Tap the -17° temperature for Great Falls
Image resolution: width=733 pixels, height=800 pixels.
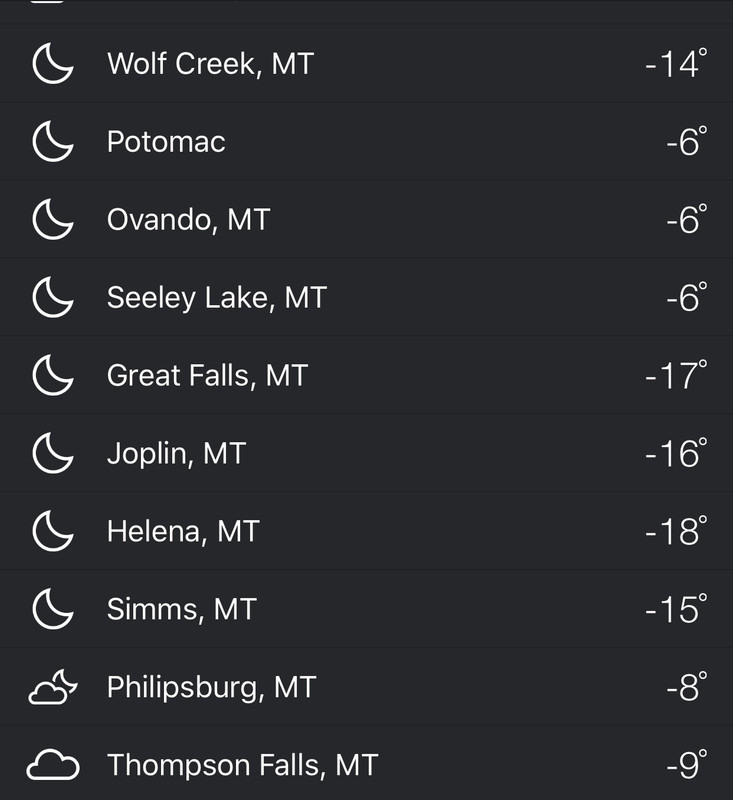[676, 376]
